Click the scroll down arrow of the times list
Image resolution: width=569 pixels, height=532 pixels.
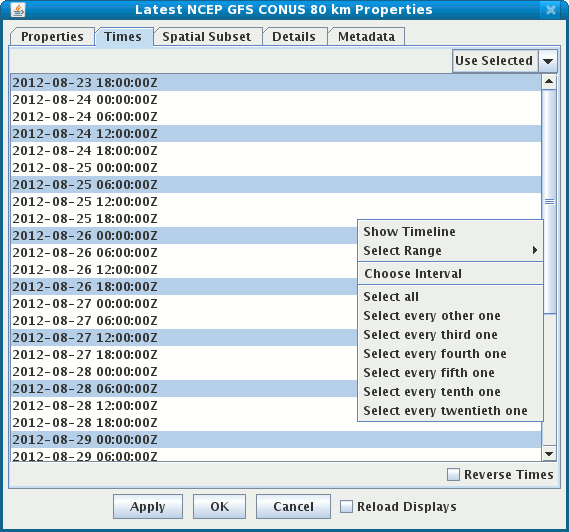tap(549, 454)
